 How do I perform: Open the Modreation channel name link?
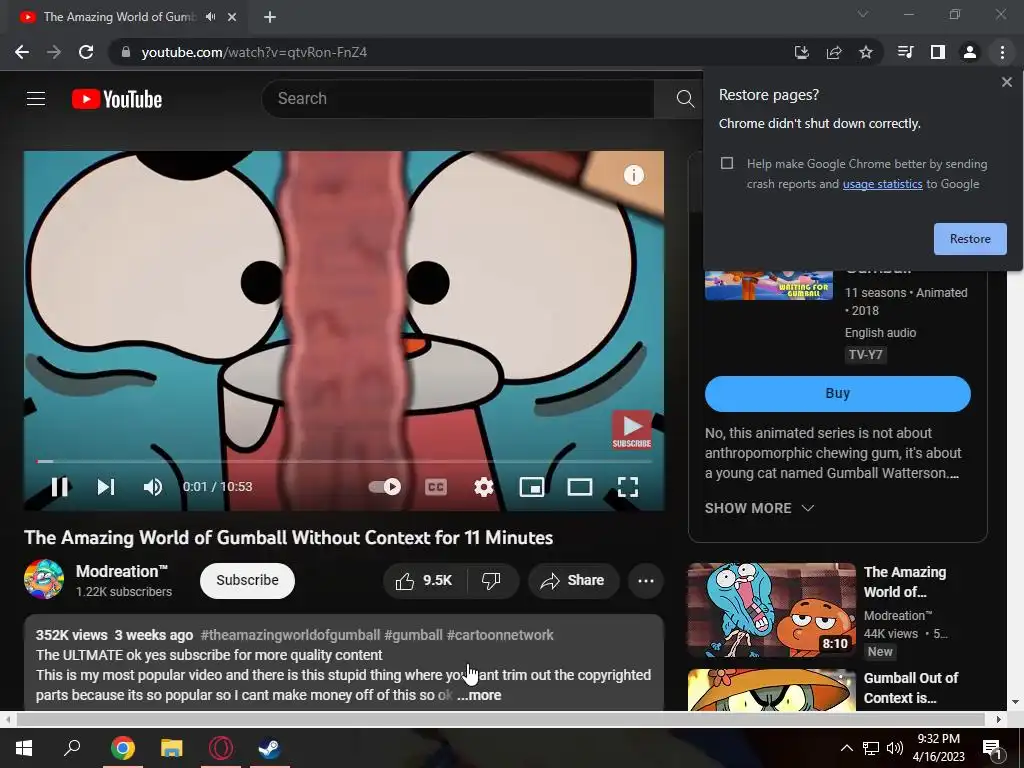(x=121, y=571)
